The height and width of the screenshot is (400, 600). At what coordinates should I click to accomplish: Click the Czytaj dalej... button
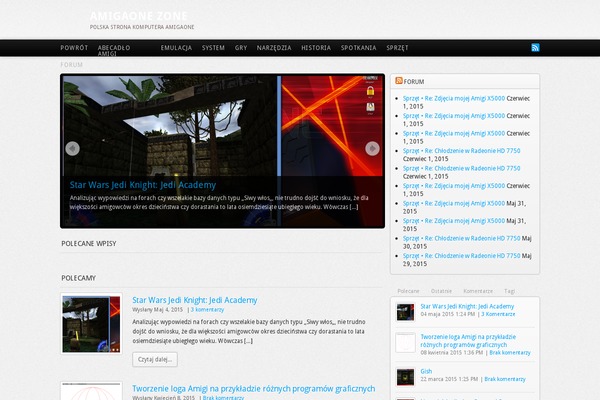pyautogui.click(x=155, y=359)
